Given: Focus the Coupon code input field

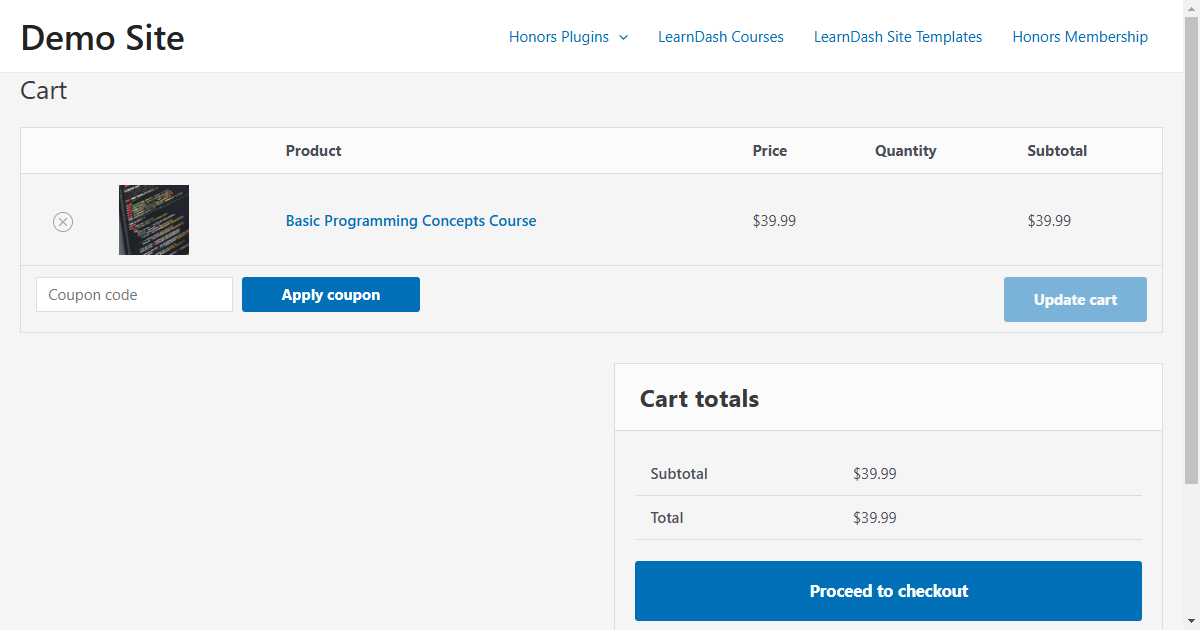Looking at the screenshot, I should (x=134, y=294).
